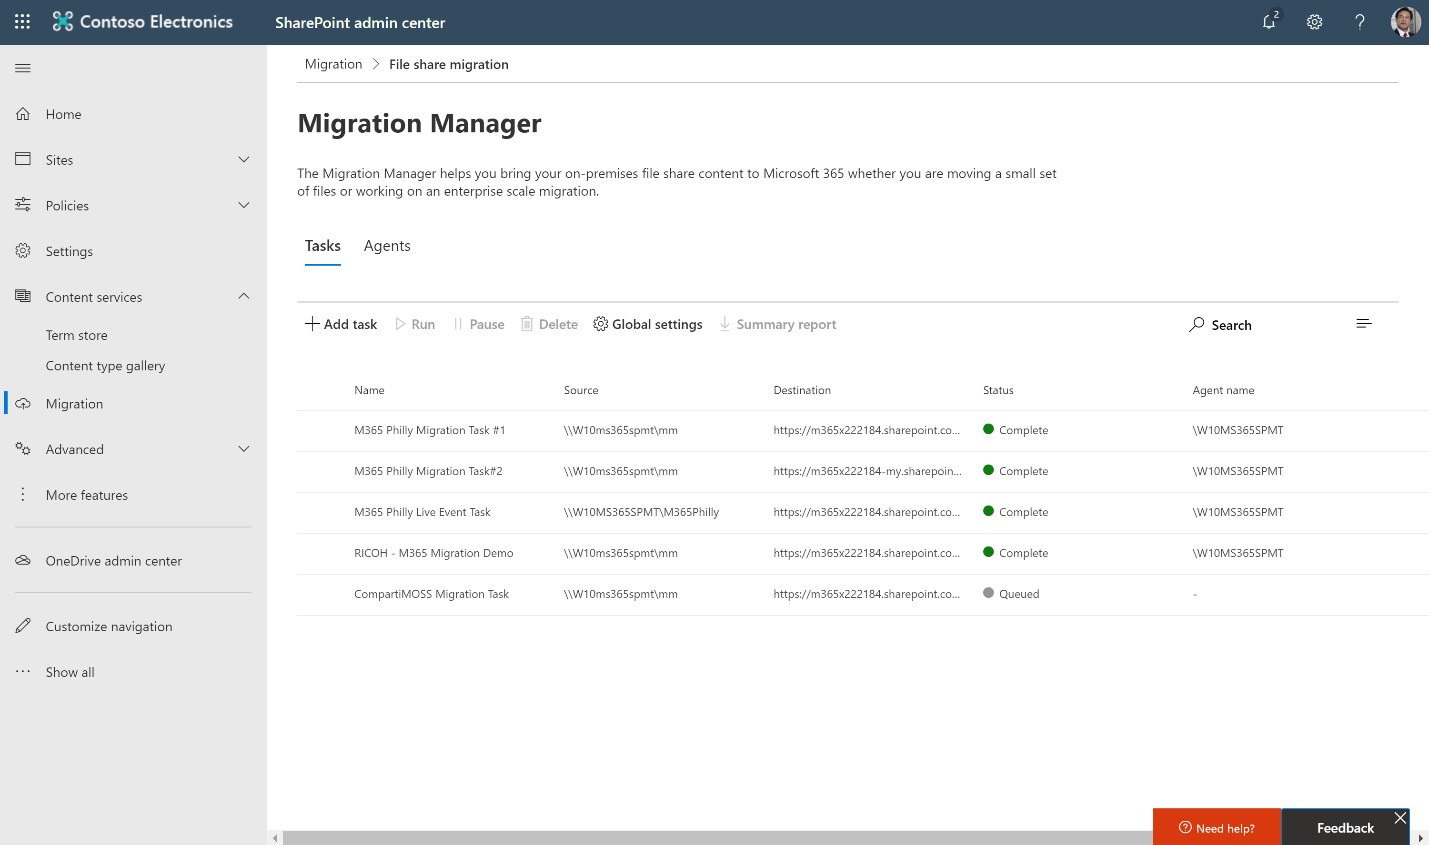Open the OneDrive admin center
Image resolution: width=1429 pixels, height=845 pixels.
(113, 560)
